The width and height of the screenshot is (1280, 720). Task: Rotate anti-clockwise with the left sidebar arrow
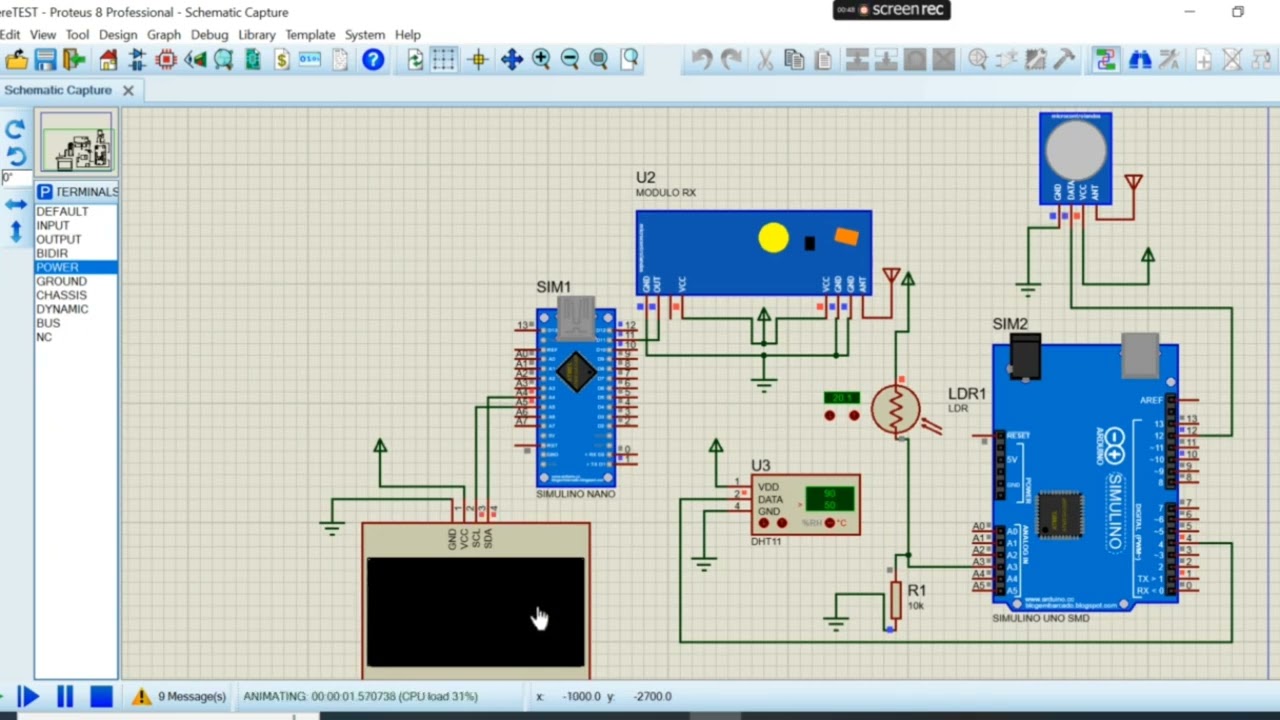[15, 156]
